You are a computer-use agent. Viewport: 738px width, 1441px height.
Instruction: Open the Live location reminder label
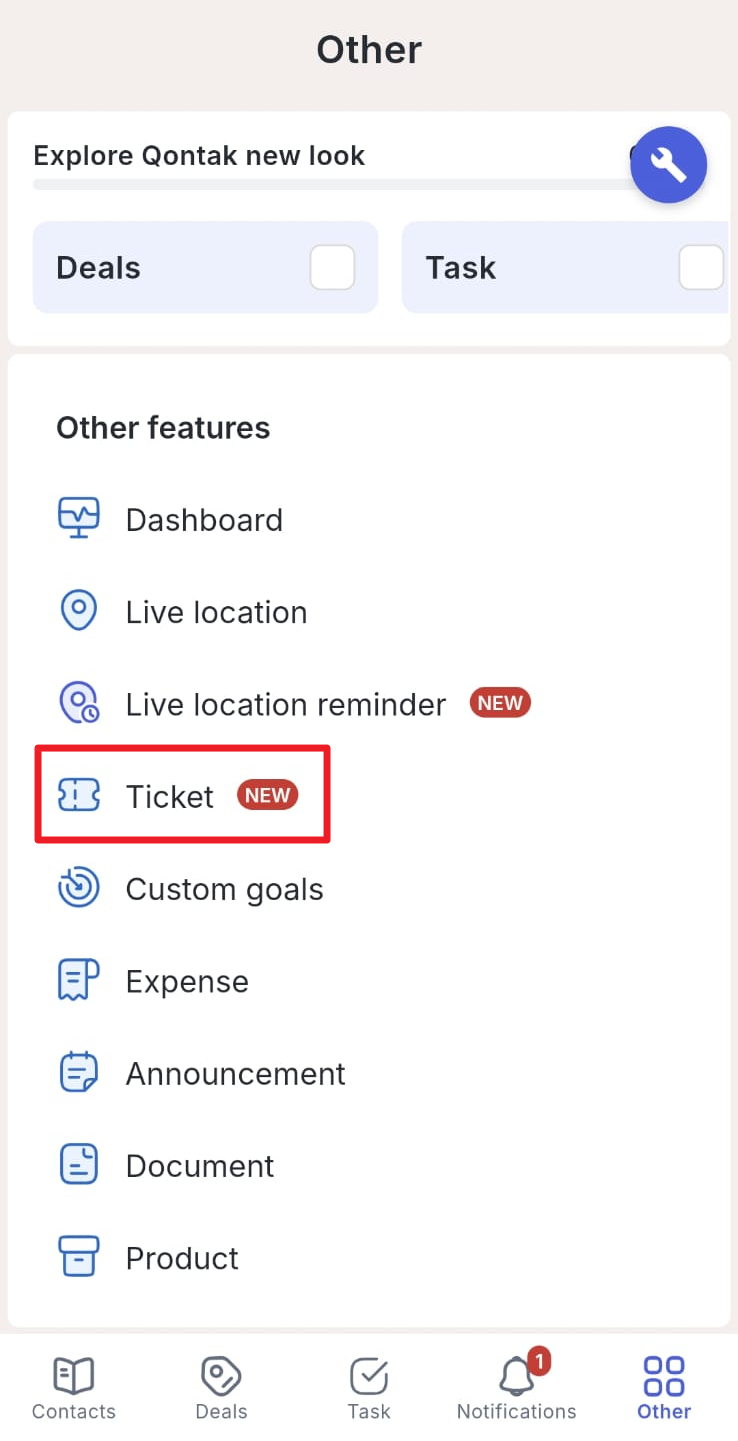285,704
